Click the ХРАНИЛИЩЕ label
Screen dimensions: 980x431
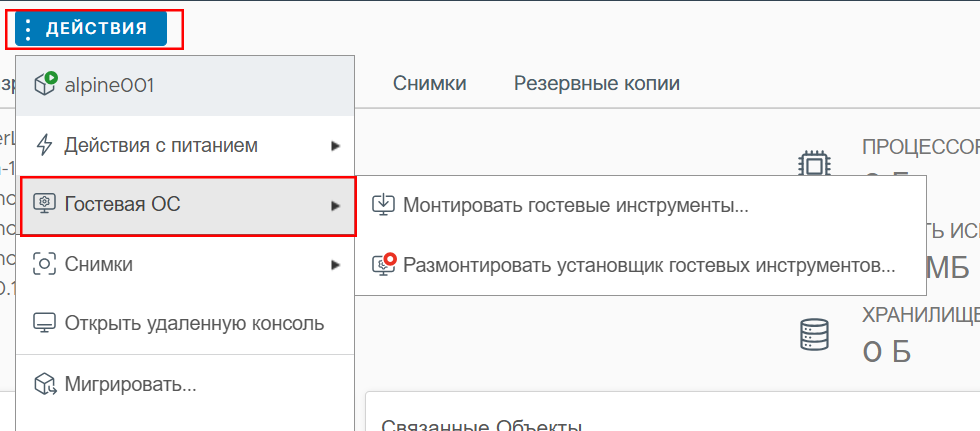tap(921, 315)
